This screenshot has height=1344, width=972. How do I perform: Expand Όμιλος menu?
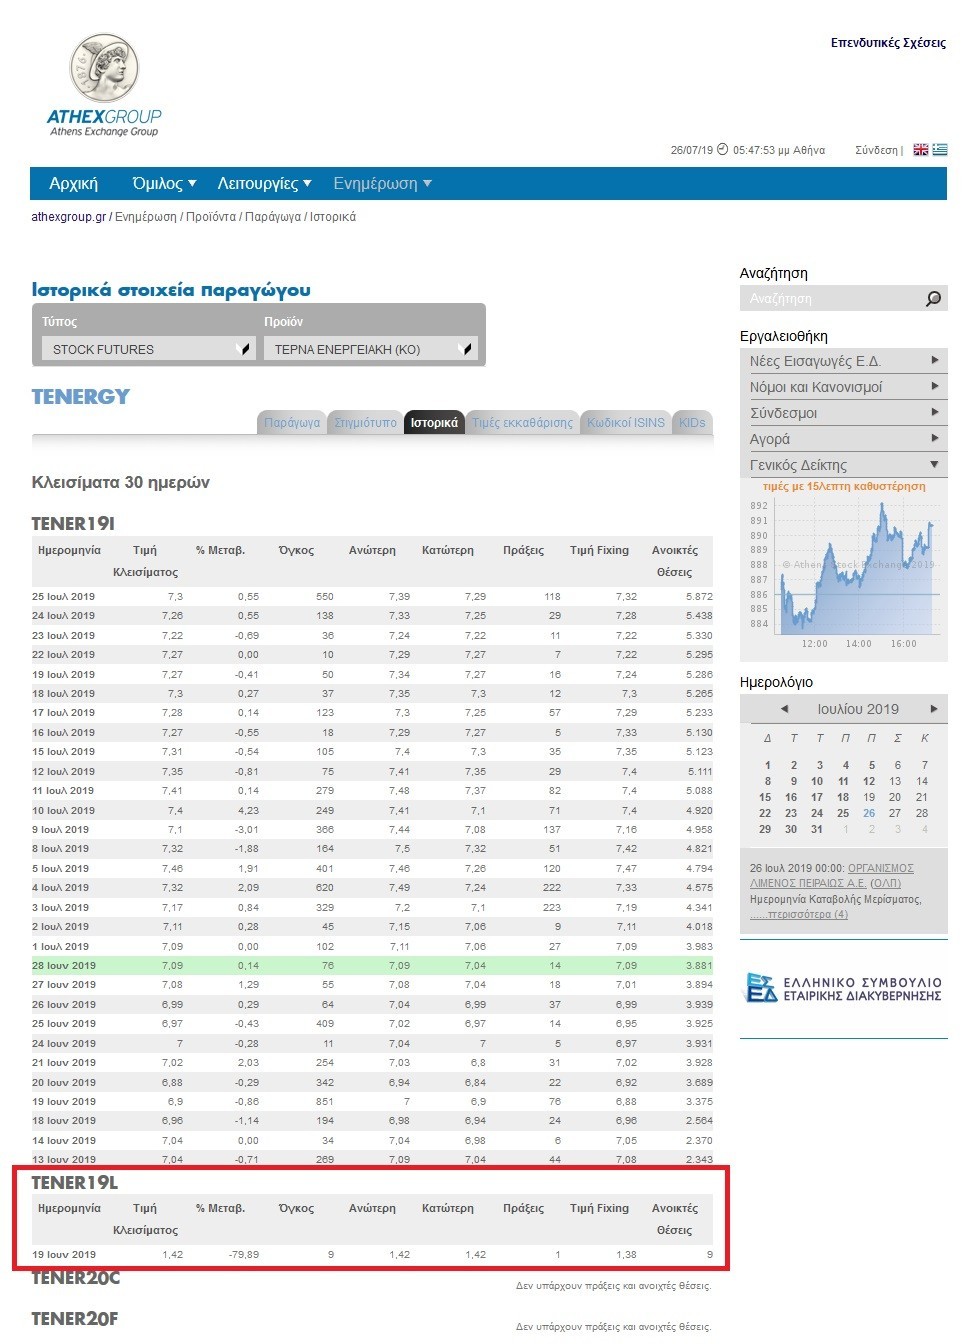tap(164, 184)
